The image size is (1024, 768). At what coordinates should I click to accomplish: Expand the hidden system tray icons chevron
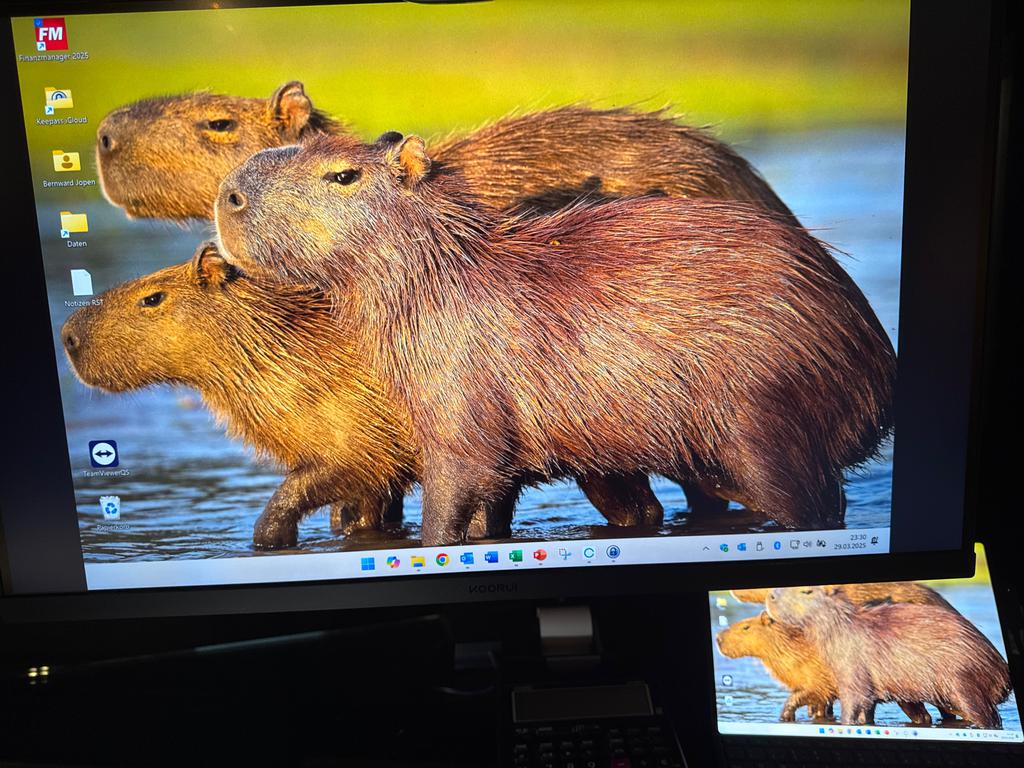(x=706, y=549)
